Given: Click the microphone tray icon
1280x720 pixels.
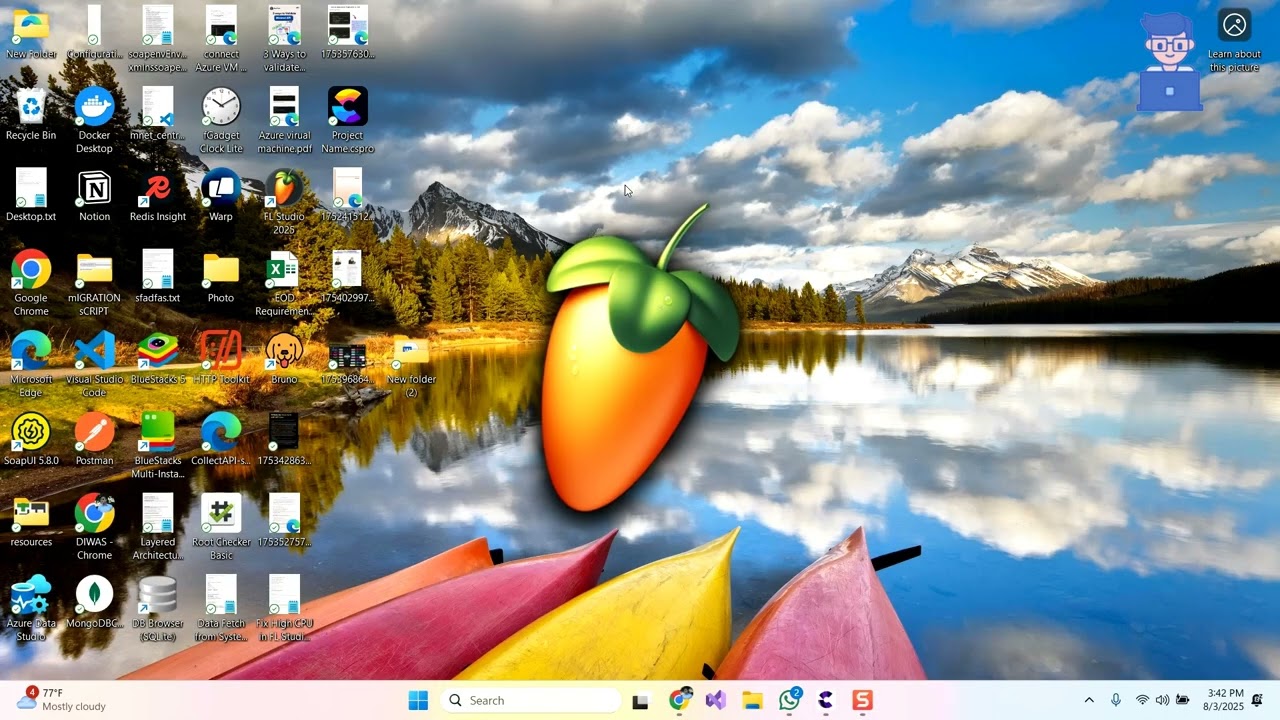Looking at the screenshot, I should pos(1116,700).
